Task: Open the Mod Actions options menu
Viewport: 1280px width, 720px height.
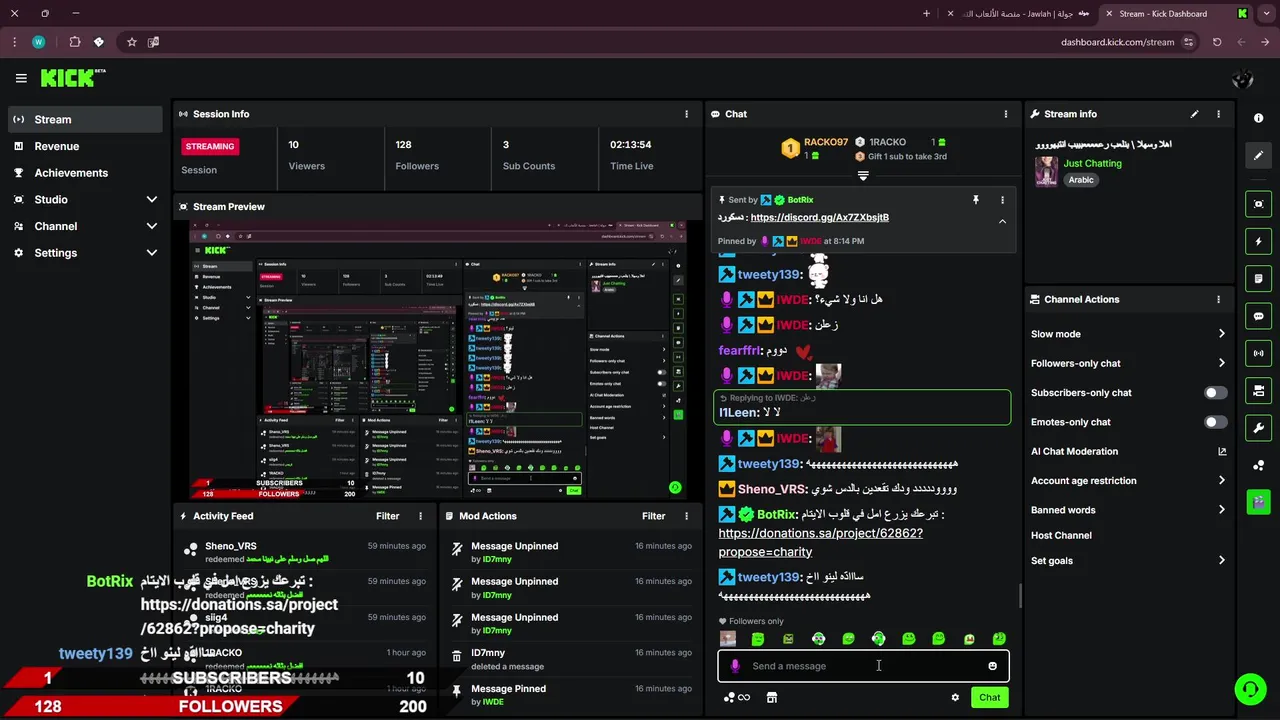Action: click(x=686, y=516)
